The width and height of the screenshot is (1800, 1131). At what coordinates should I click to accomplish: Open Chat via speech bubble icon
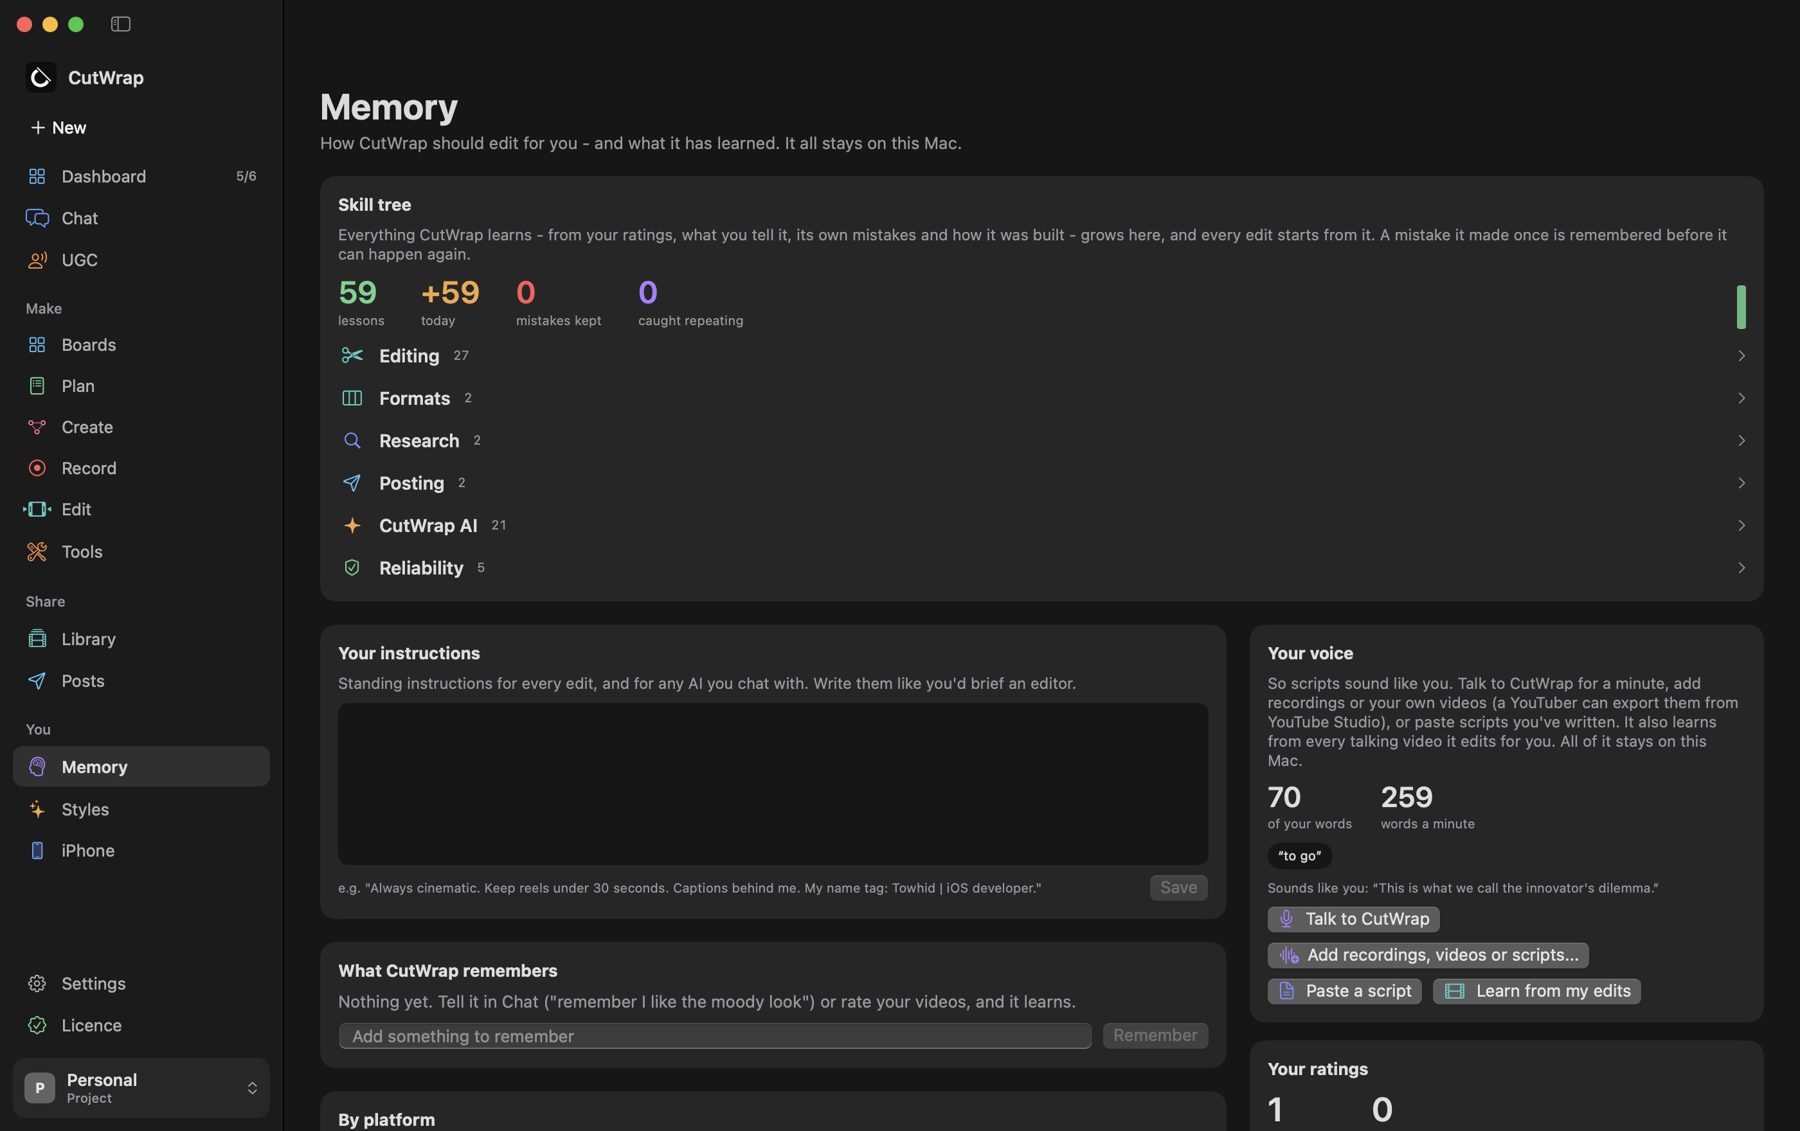(37, 218)
